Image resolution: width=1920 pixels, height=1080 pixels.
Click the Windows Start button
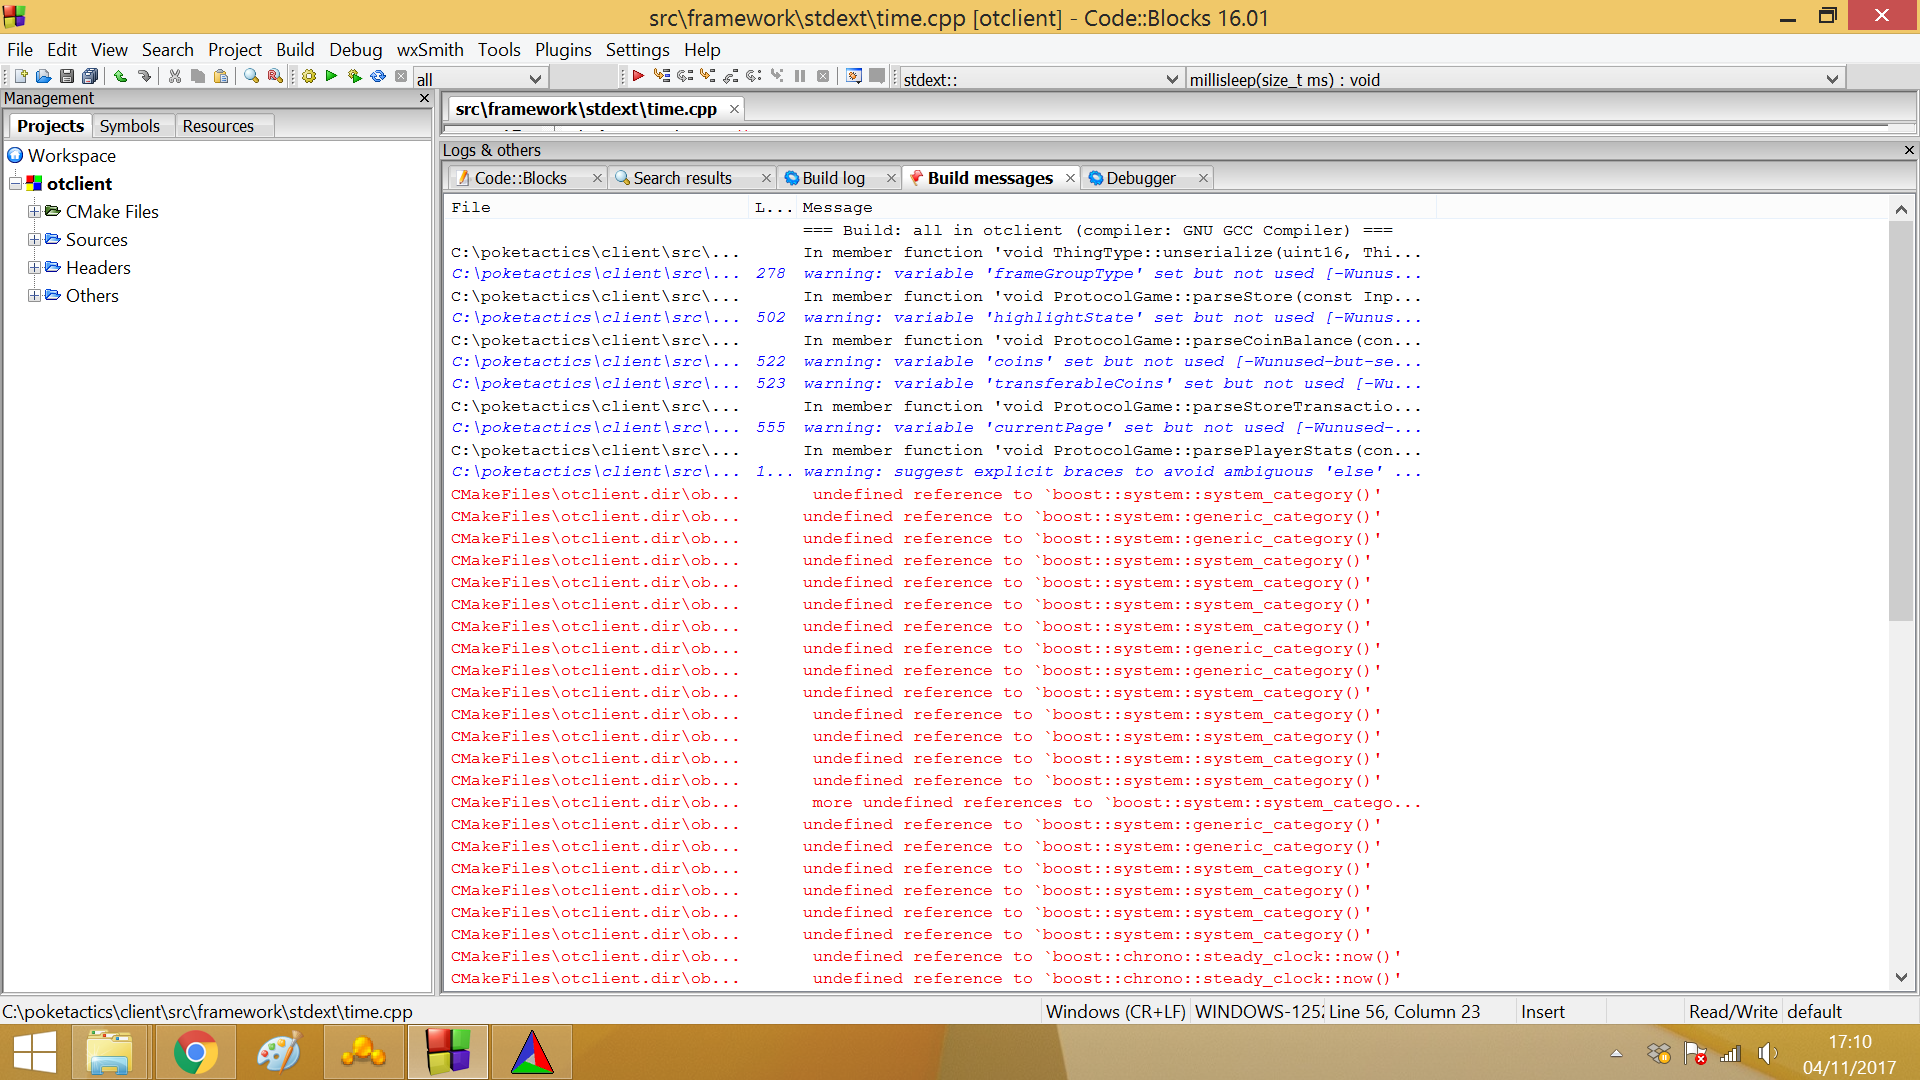pyautogui.click(x=34, y=1052)
